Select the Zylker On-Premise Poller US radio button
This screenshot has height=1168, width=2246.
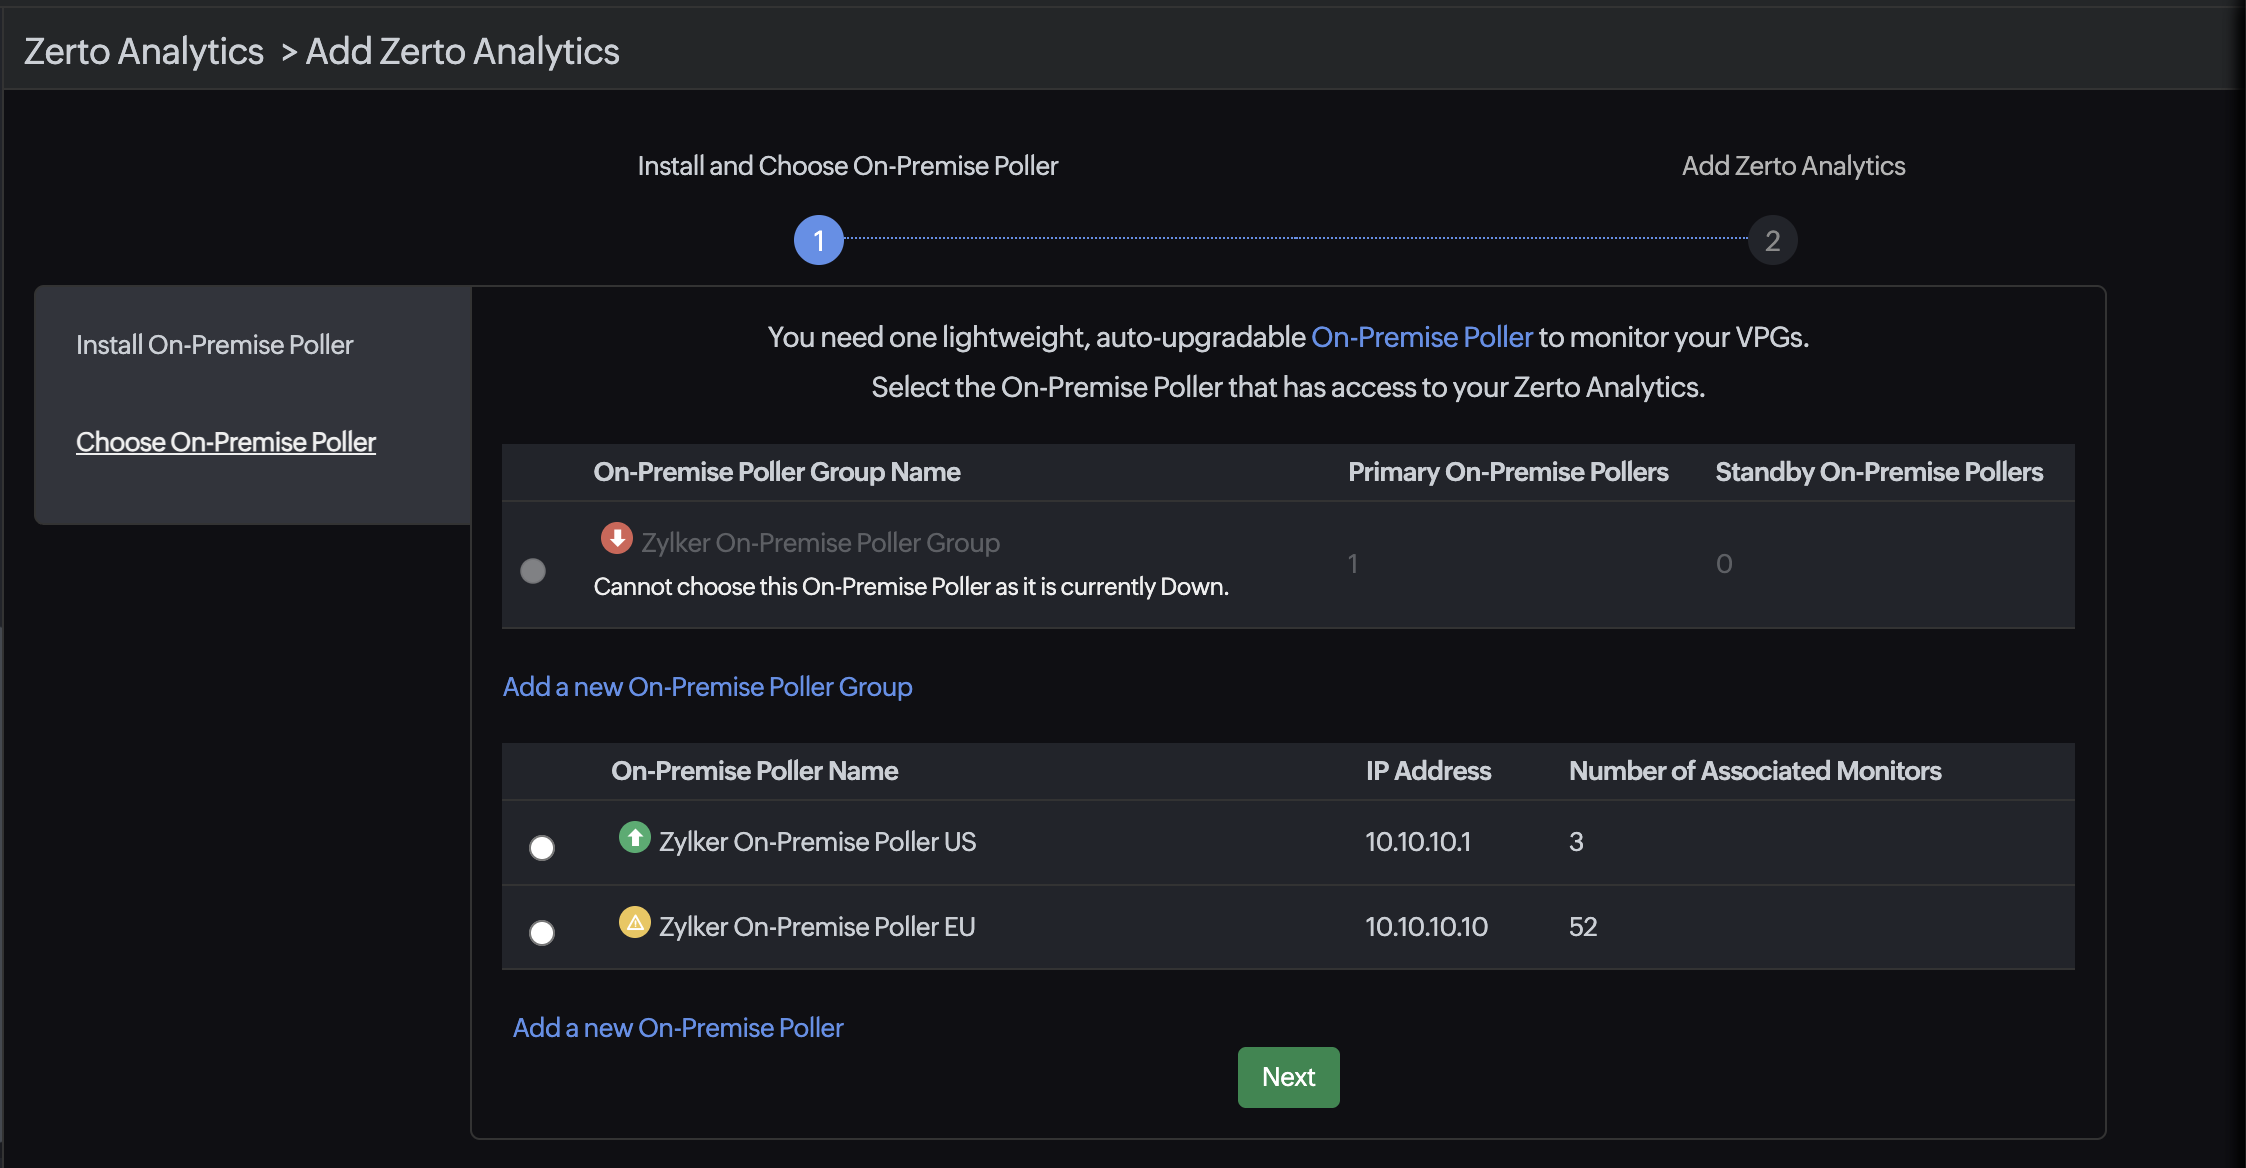coord(542,848)
